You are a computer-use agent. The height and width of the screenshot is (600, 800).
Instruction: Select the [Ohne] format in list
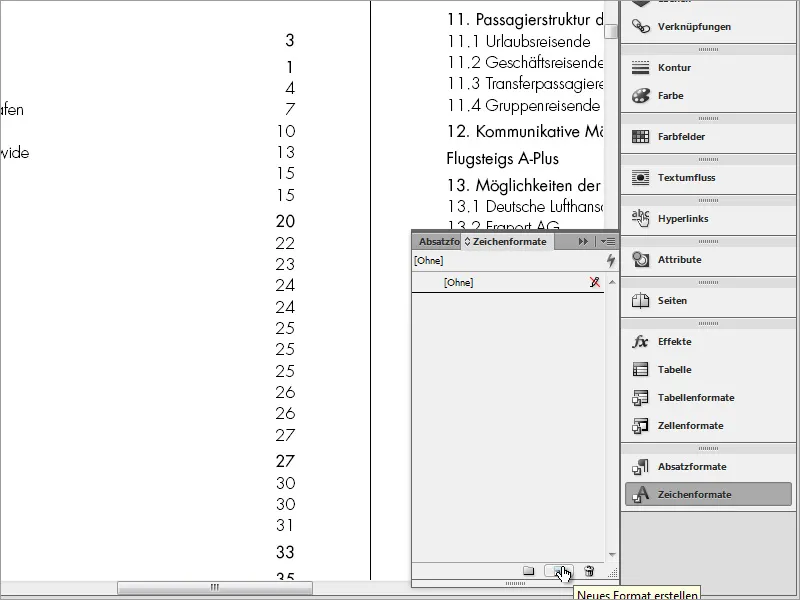(508, 282)
